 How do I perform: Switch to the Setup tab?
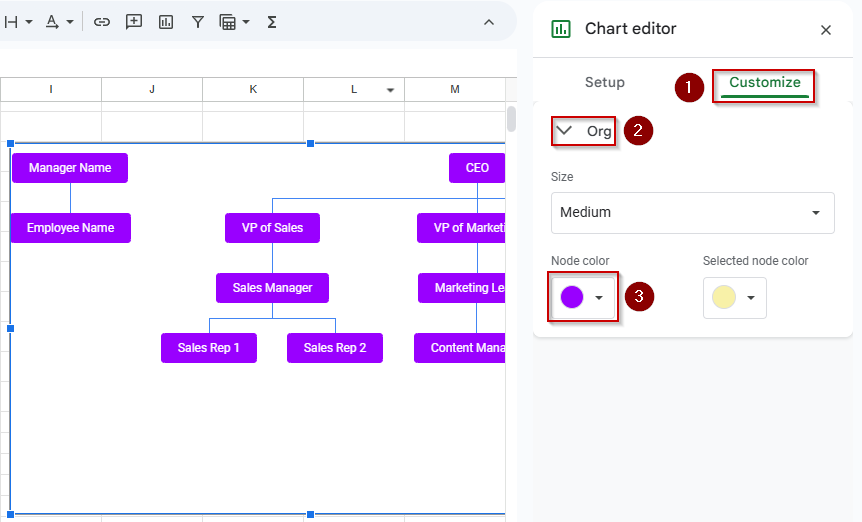point(605,82)
